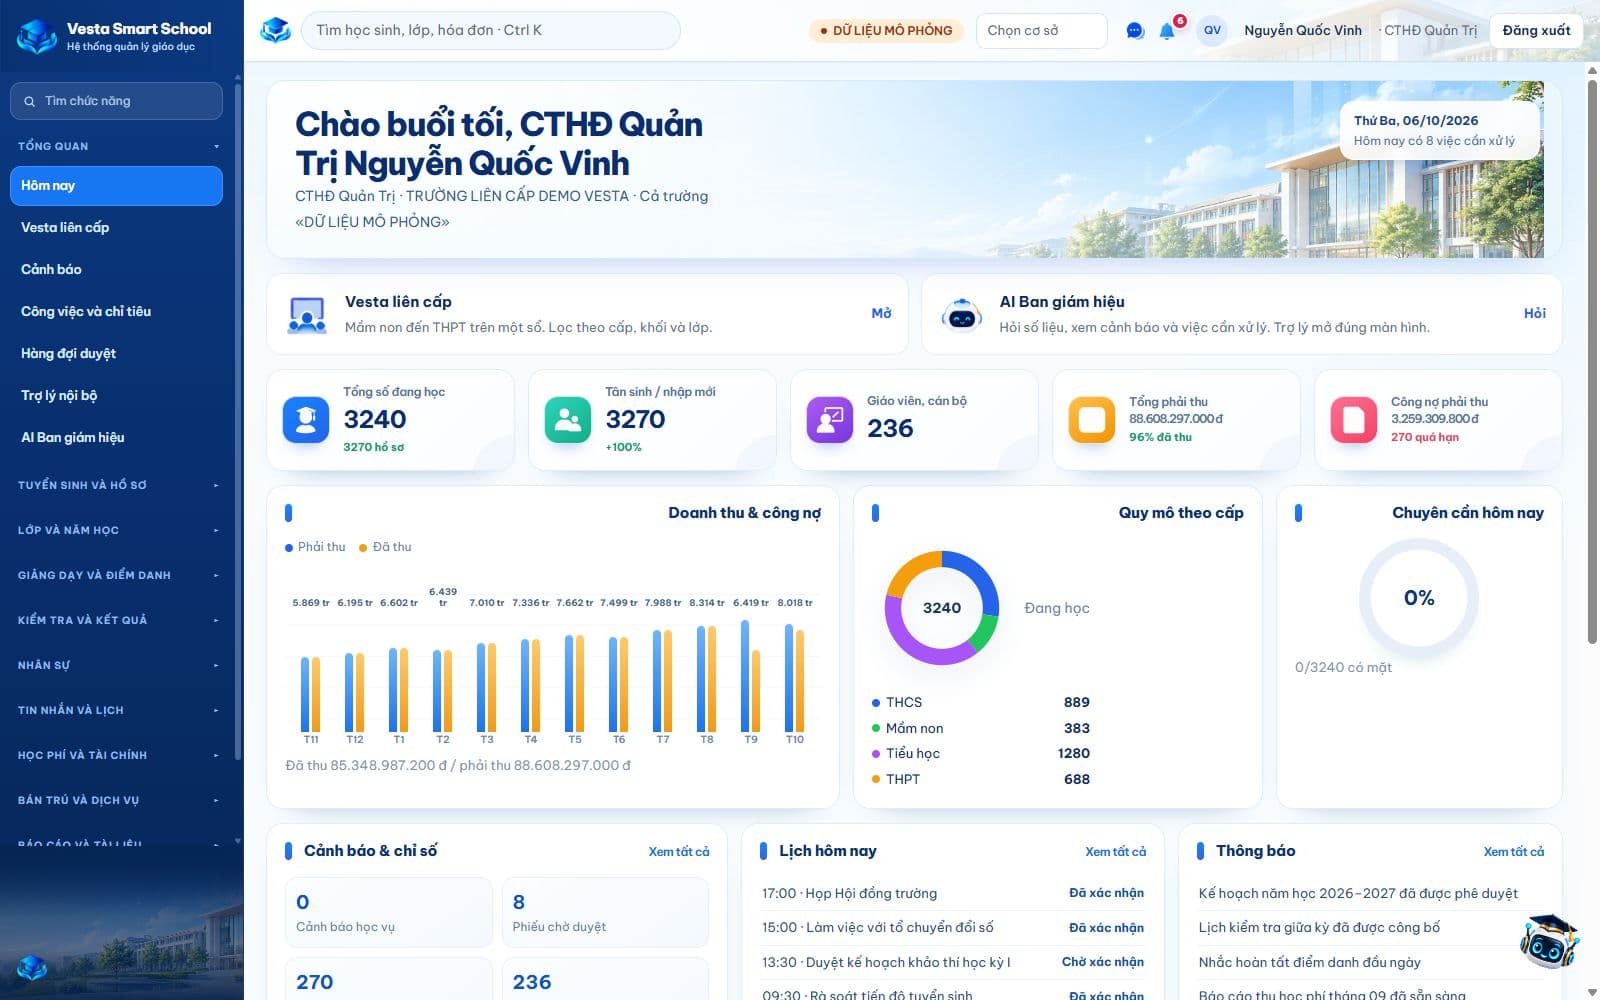
Task: Click the robot icon on AI Ban giám hiệu card
Action: click(961, 314)
